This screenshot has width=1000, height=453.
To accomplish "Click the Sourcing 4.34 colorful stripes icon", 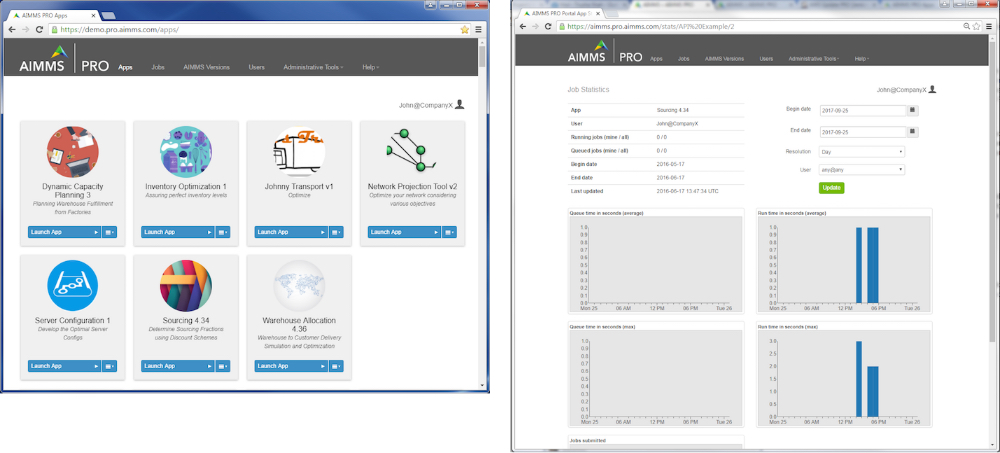I will click(x=186, y=285).
